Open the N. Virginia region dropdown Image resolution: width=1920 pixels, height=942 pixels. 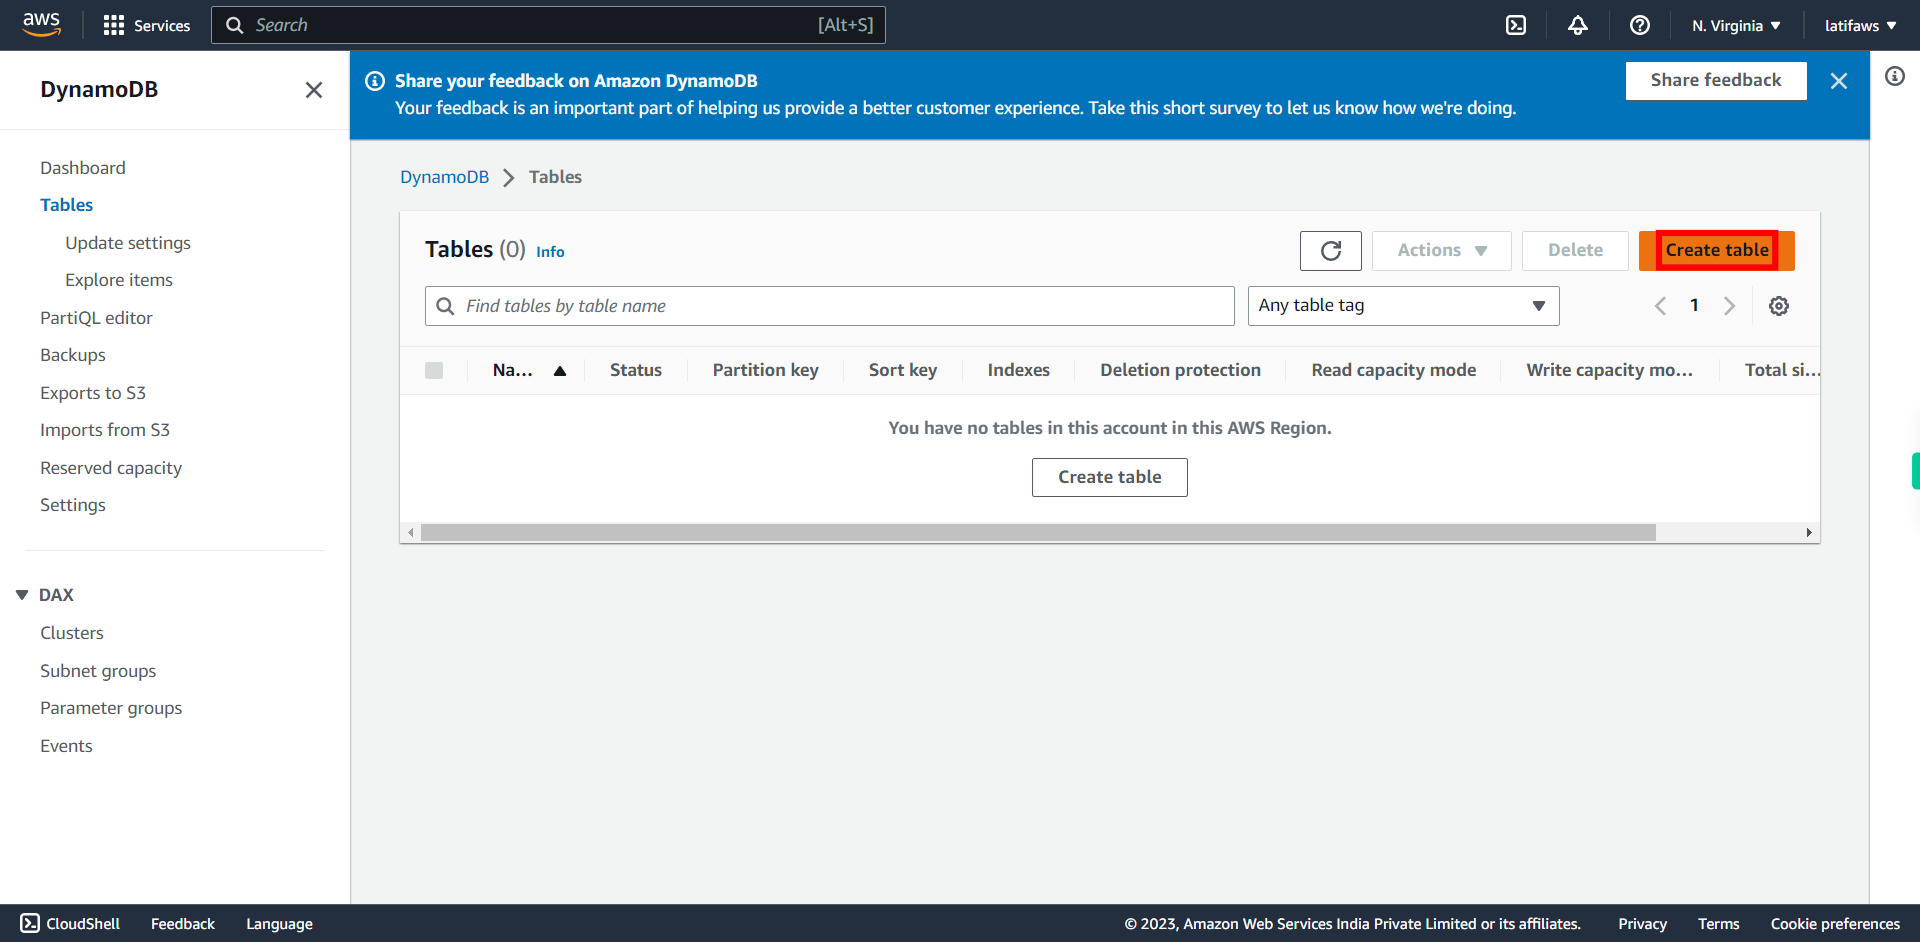point(1736,26)
